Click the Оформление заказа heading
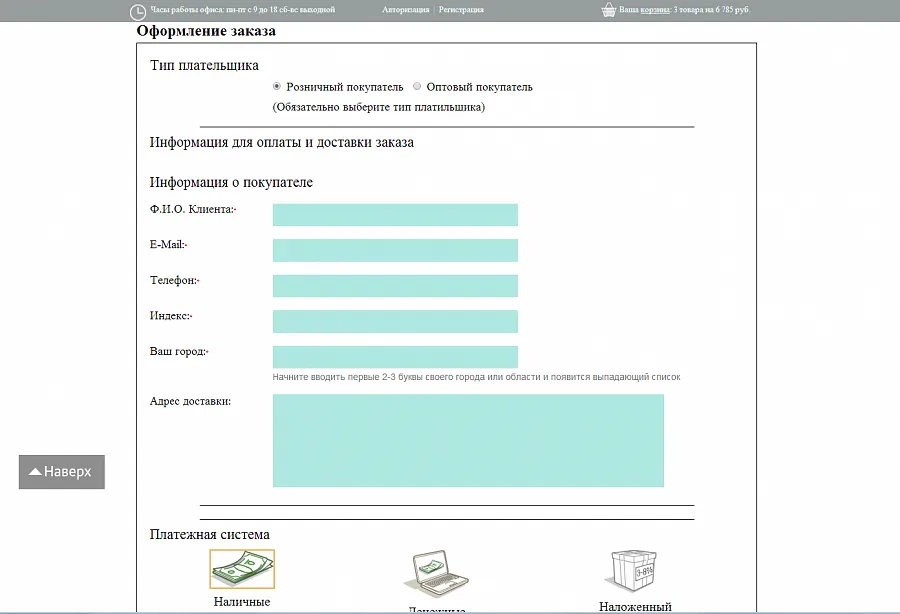 pyautogui.click(x=206, y=31)
